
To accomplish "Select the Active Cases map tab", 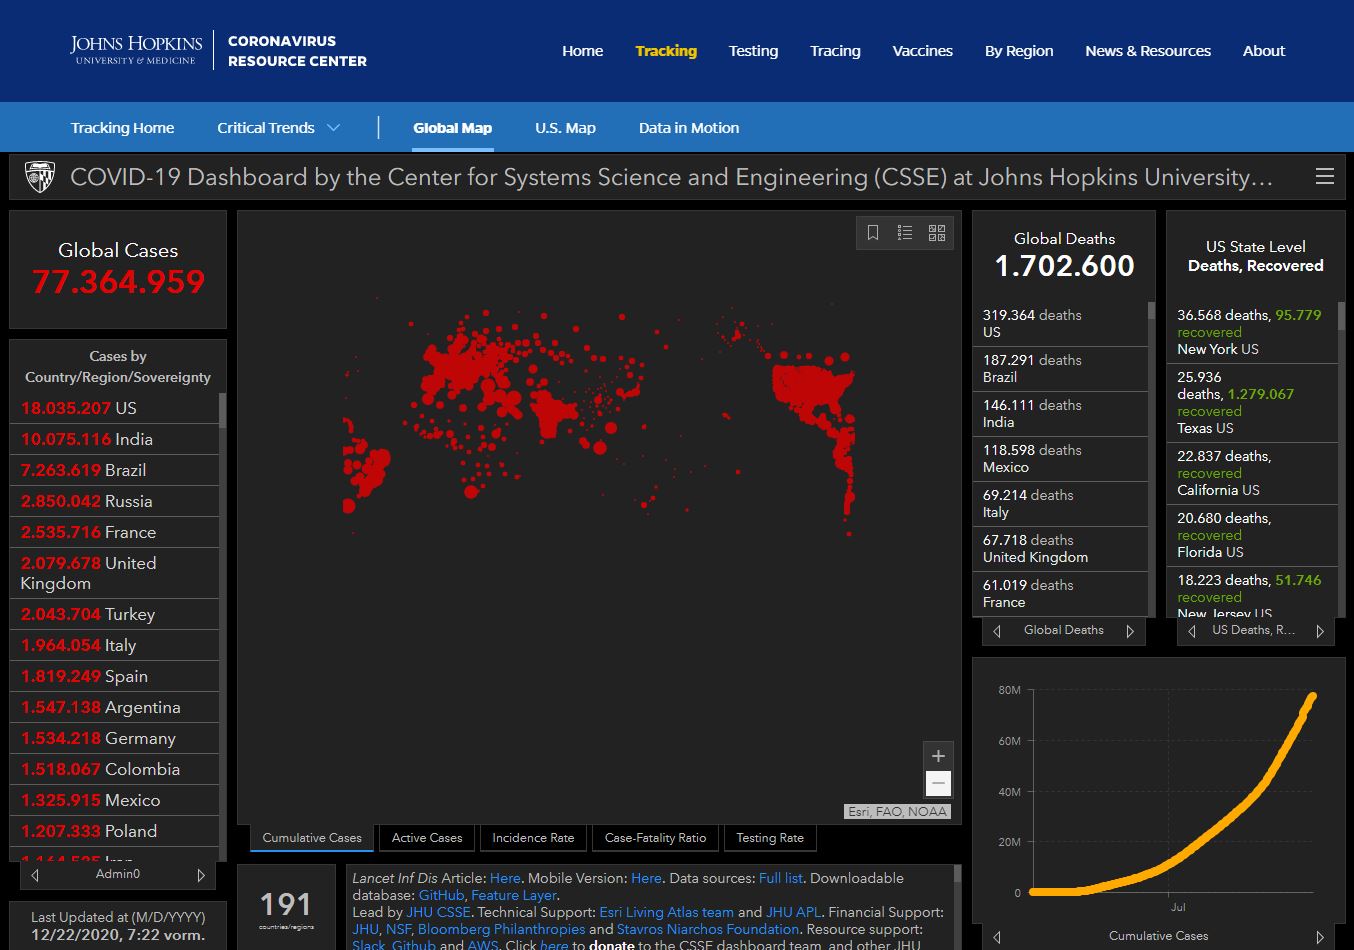I will pyautogui.click(x=427, y=838).
